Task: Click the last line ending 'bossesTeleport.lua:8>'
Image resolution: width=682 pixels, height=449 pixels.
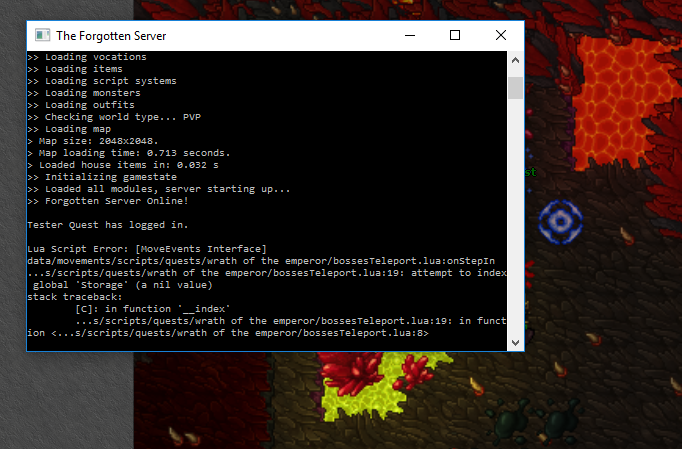Action: coord(228,333)
